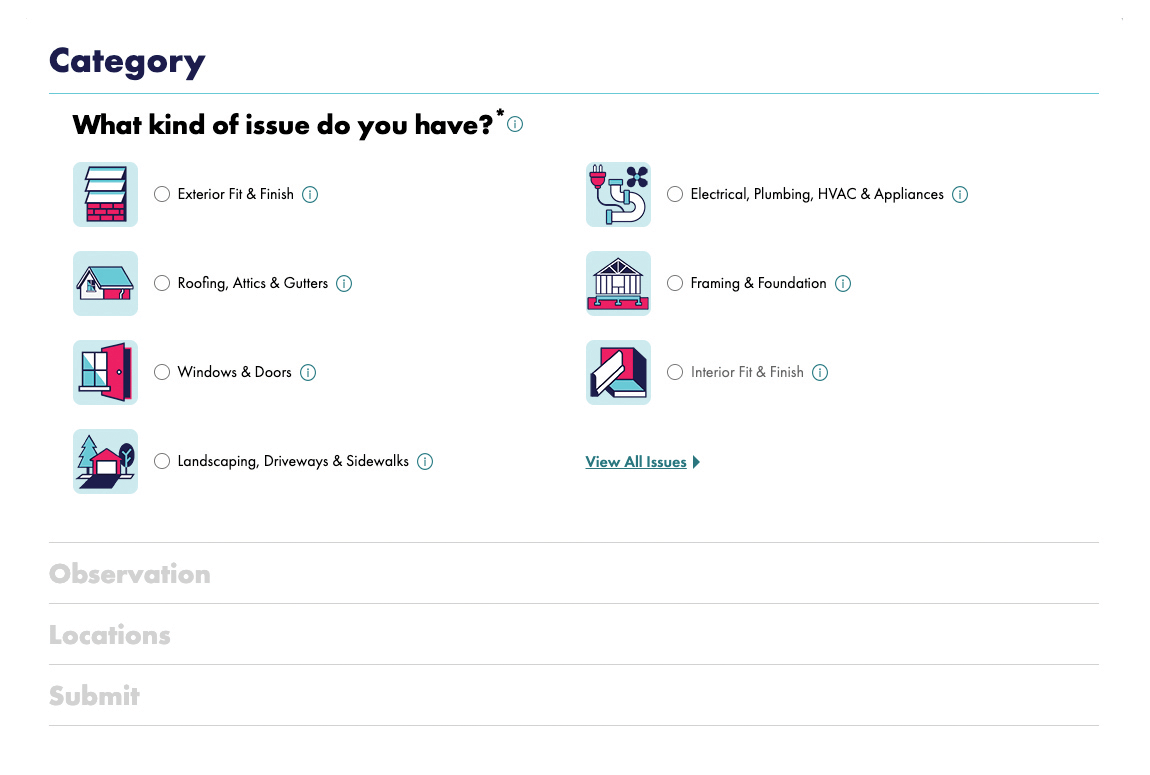
Task: Expand the Observation section
Action: pyautogui.click(x=130, y=574)
